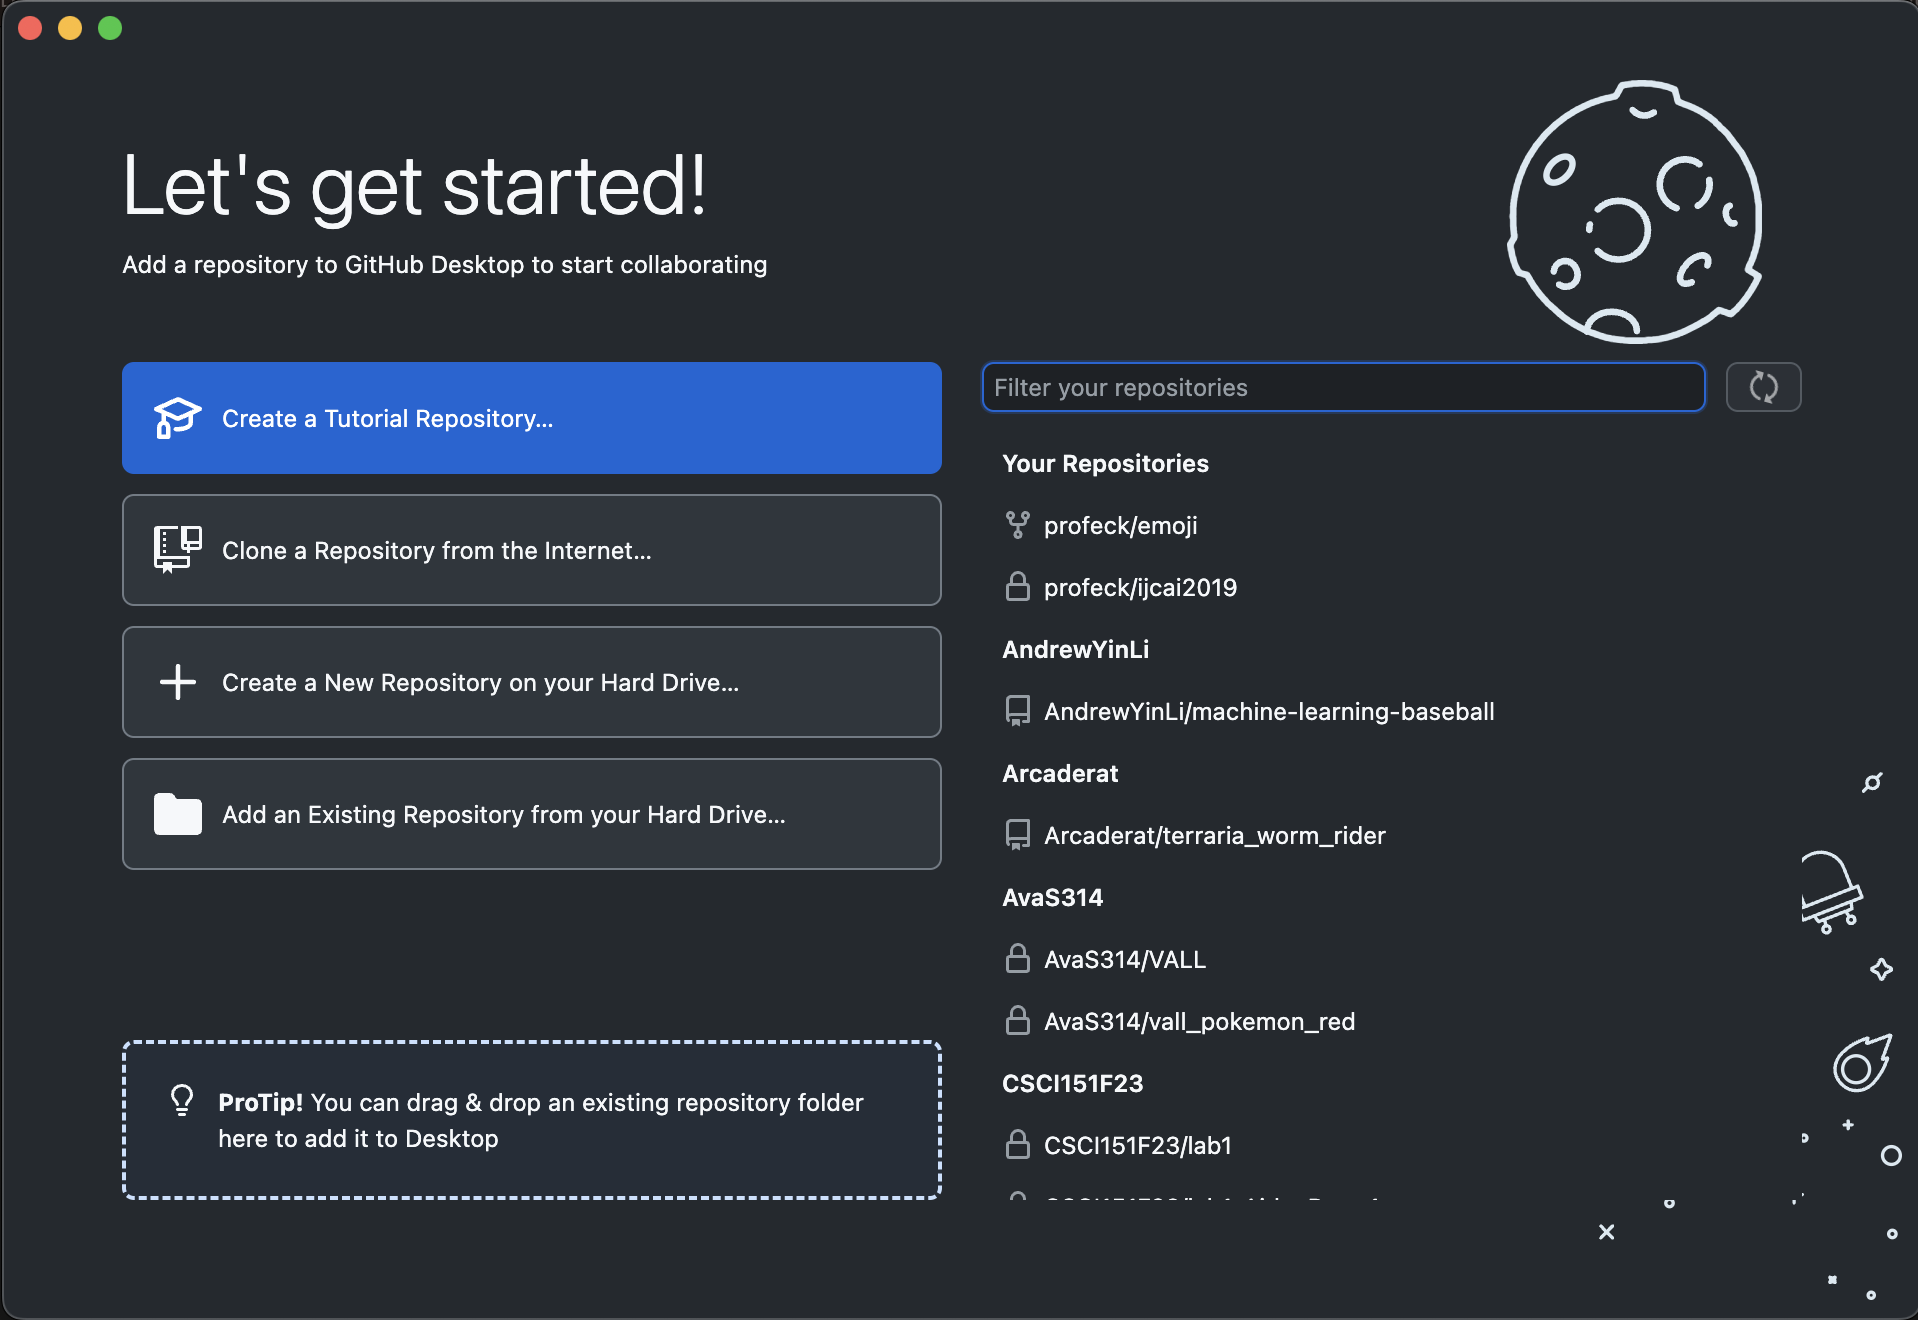This screenshot has width=1918, height=1320.
Task: Click the repo icon beside machine-learning-baseball
Action: point(1017,711)
